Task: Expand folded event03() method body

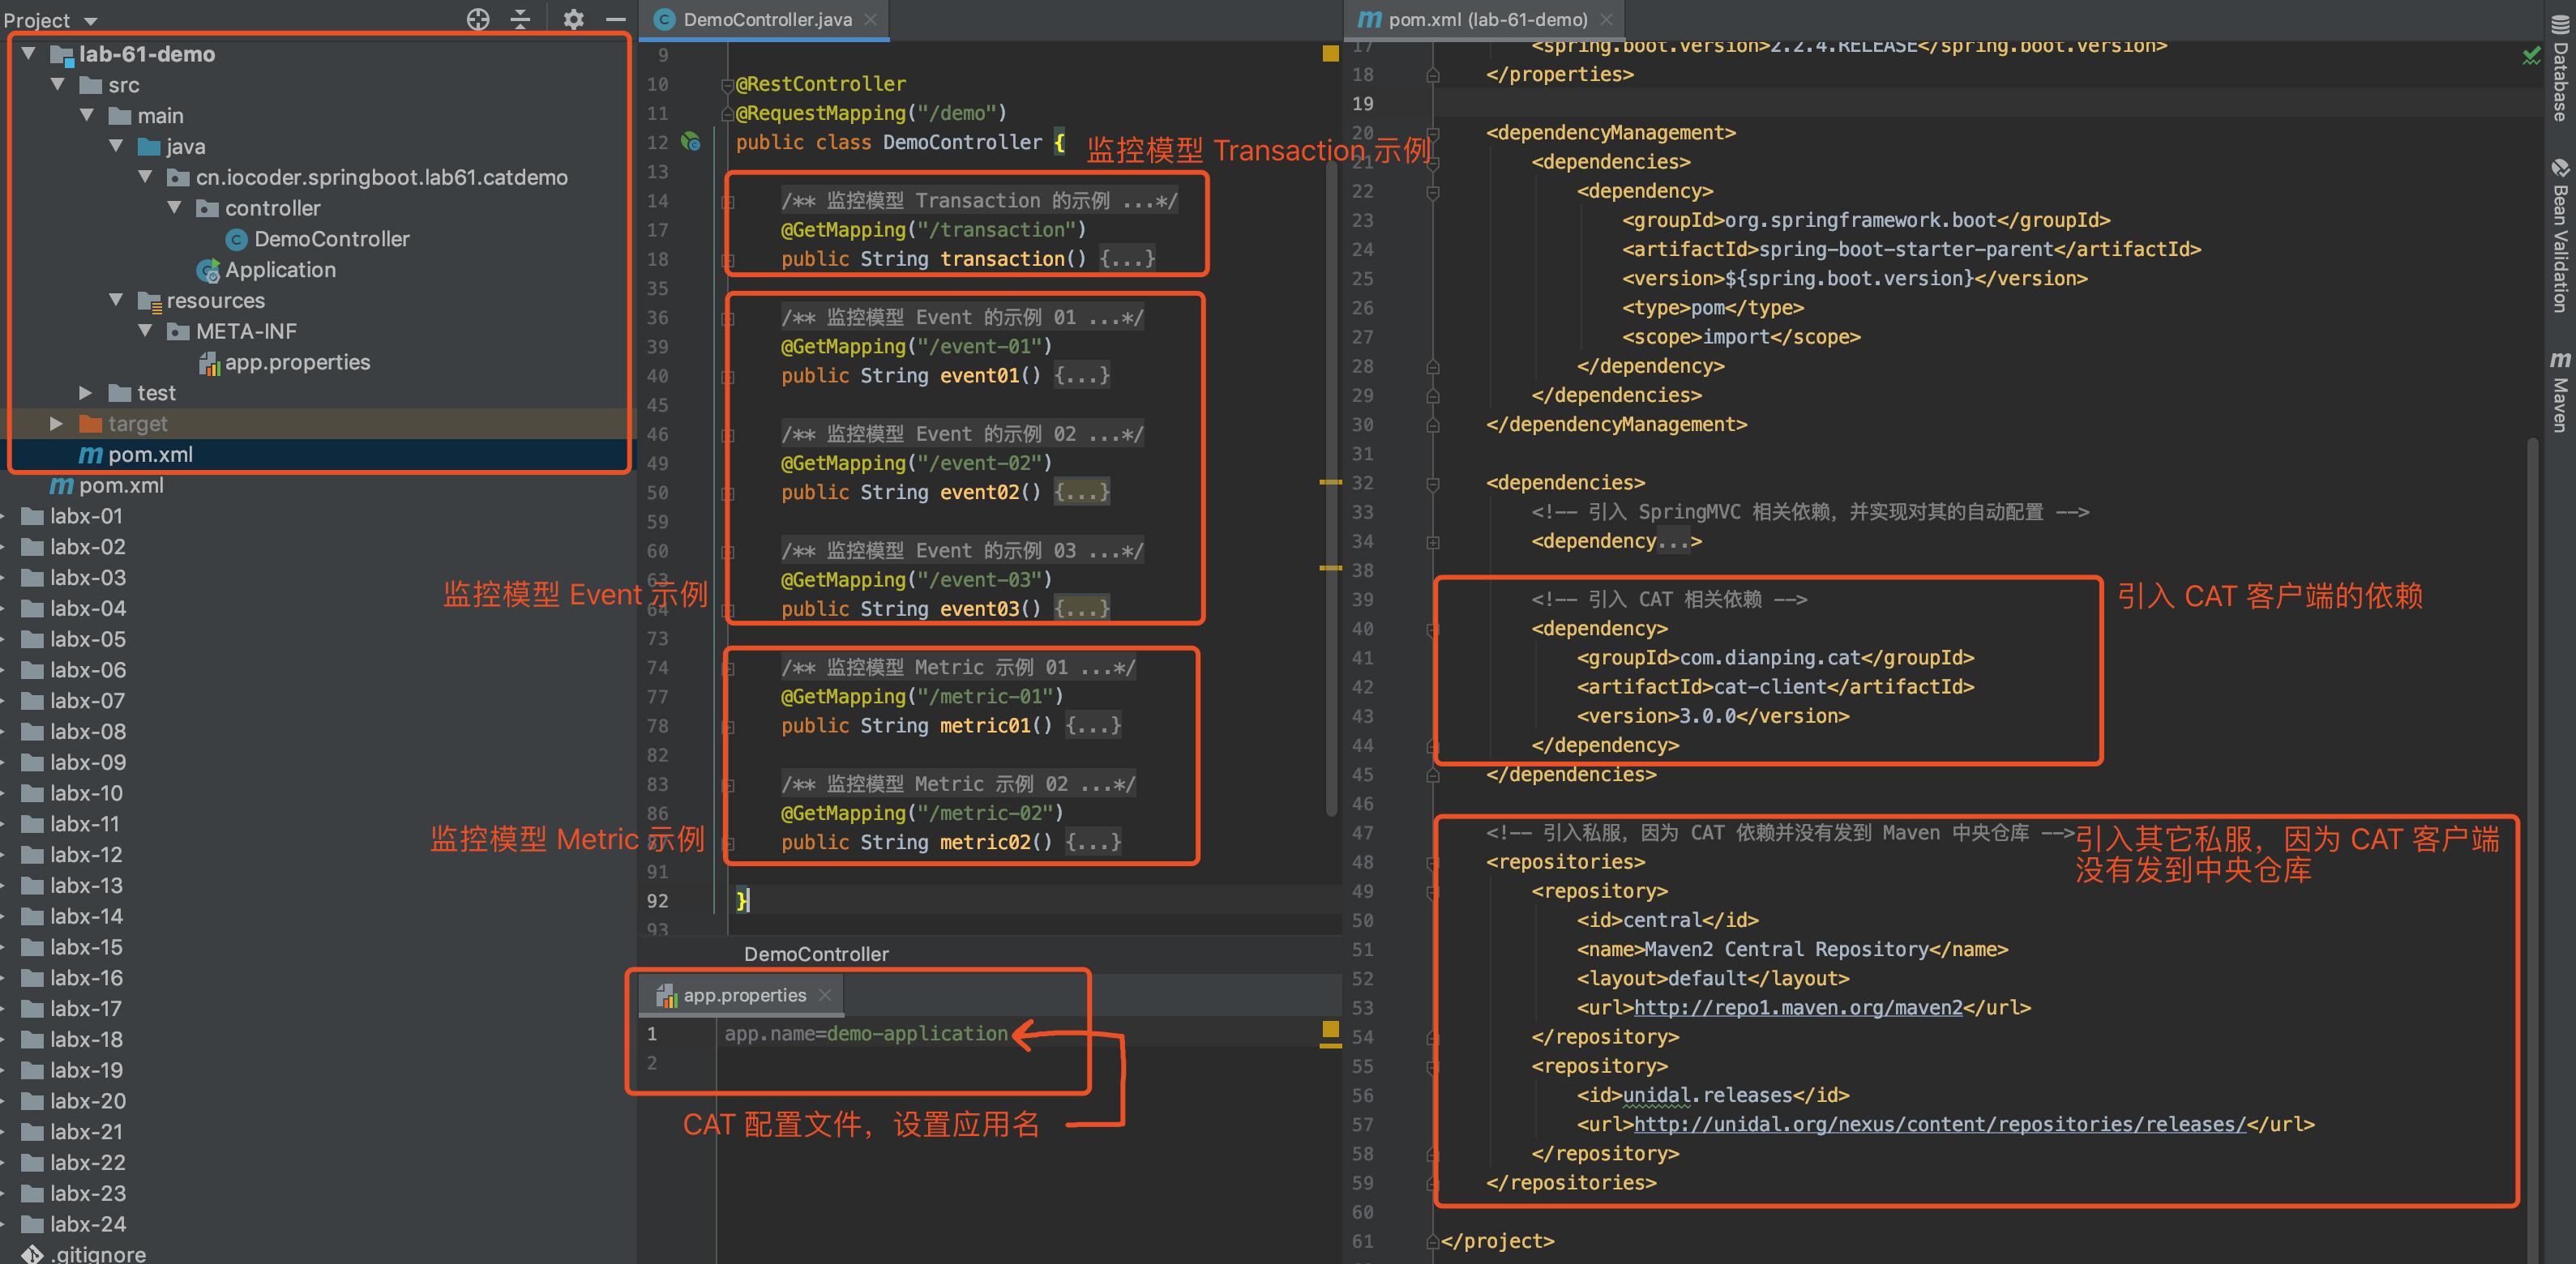Action: [1082, 609]
